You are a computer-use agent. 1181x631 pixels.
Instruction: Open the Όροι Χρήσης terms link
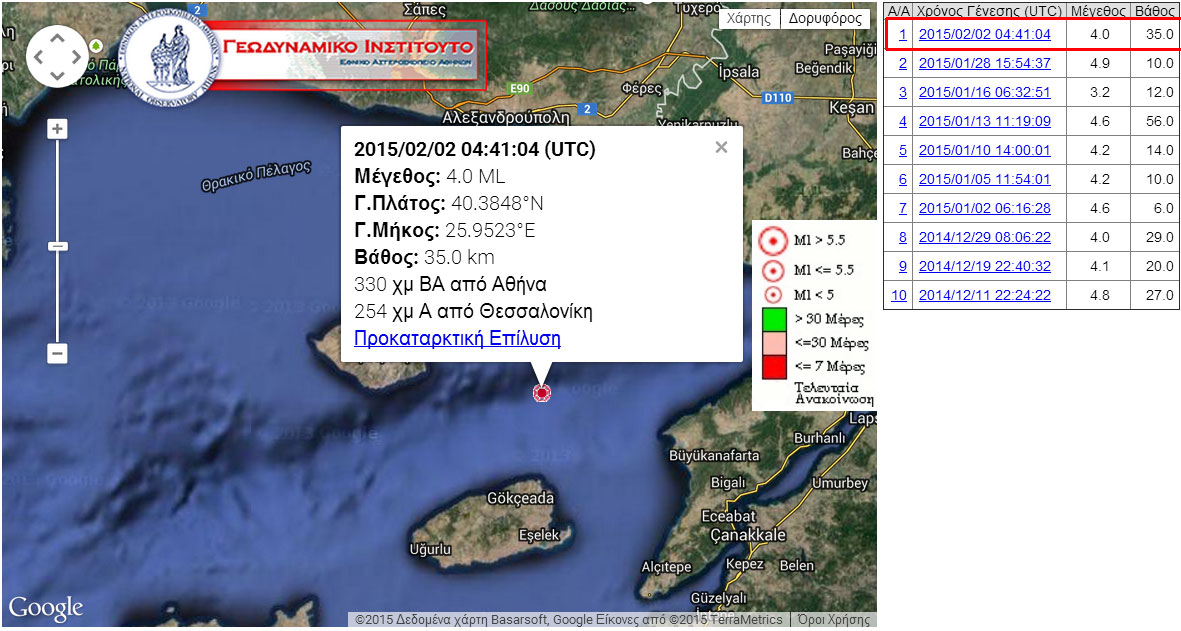834,620
